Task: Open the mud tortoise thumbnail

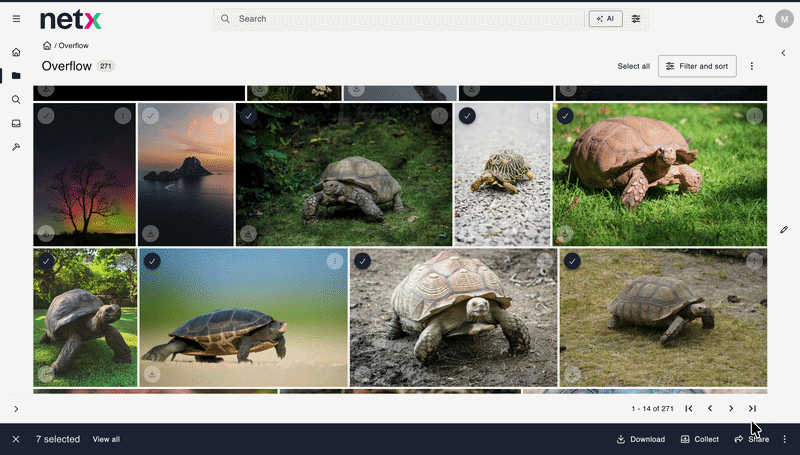Action: pyautogui.click(x=454, y=318)
